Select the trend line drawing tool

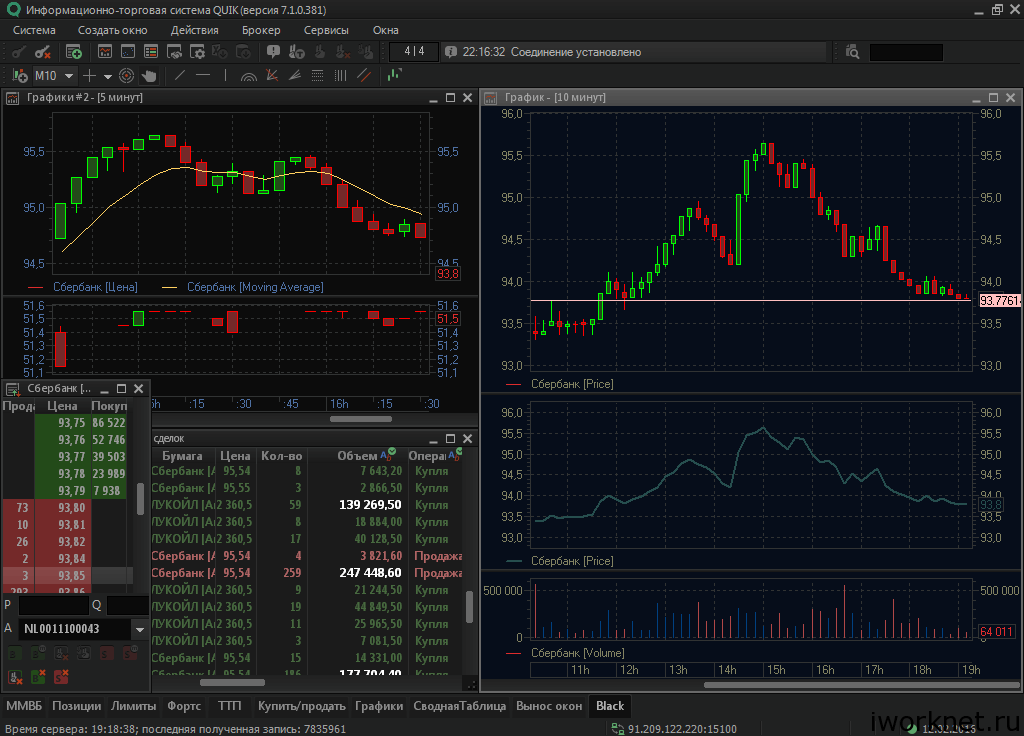[x=180, y=75]
